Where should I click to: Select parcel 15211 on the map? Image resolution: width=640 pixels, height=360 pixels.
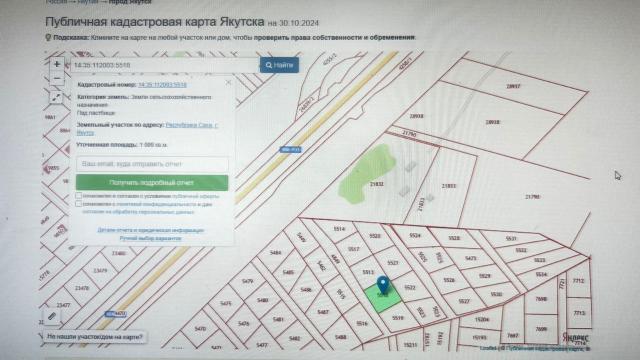(x=410, y=345)
